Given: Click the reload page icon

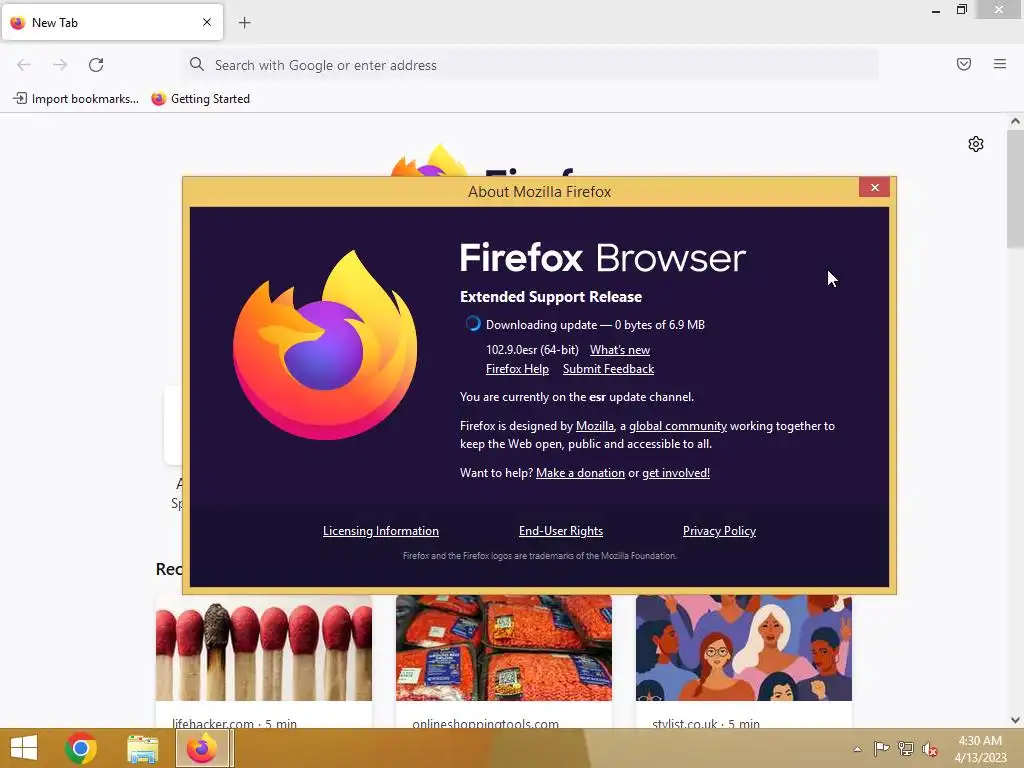Looking at the screenshot, I should tap(96, 65).
